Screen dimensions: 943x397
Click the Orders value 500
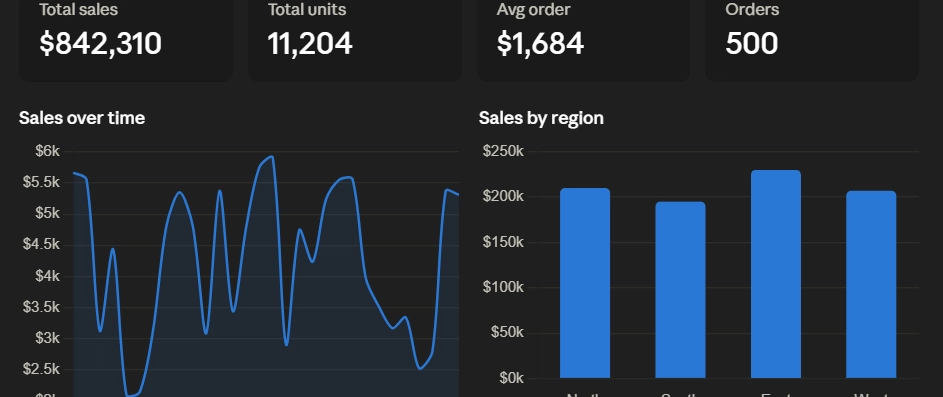click(x=752, y=43)
